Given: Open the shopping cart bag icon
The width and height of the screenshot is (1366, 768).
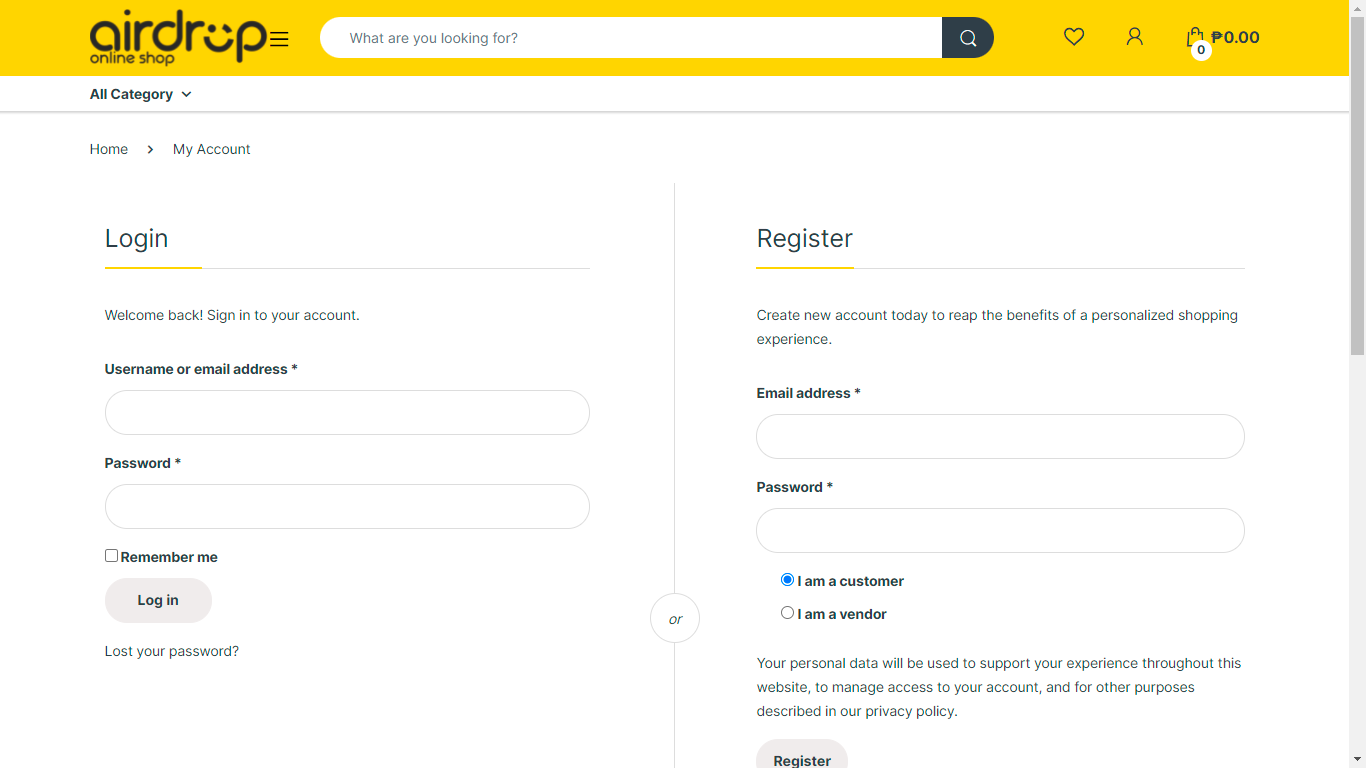Looking at the screenshot, I should click(x=1195, y=38).
